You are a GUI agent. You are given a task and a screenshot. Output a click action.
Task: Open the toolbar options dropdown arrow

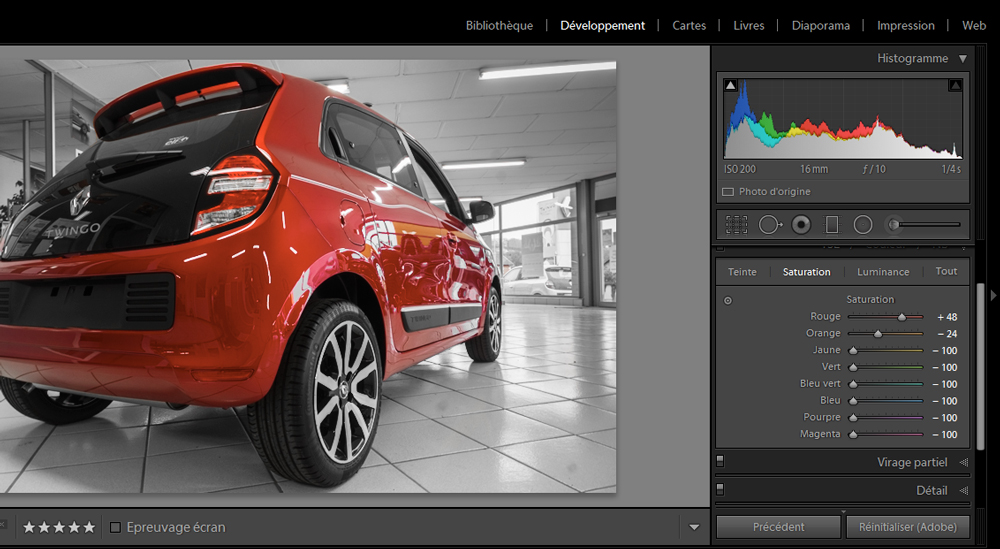694,527
